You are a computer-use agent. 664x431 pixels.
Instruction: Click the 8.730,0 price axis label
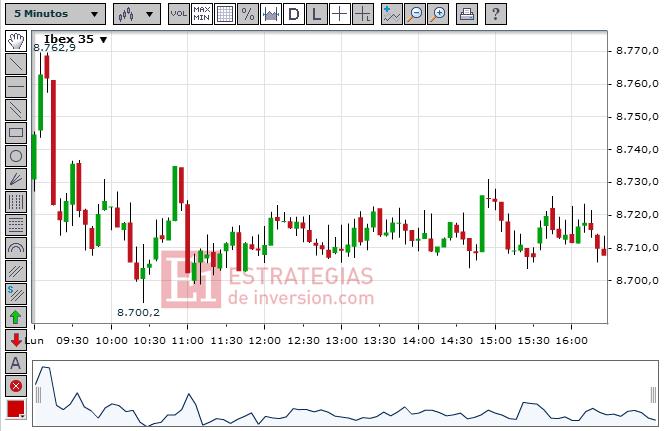[x=638, y=182]
